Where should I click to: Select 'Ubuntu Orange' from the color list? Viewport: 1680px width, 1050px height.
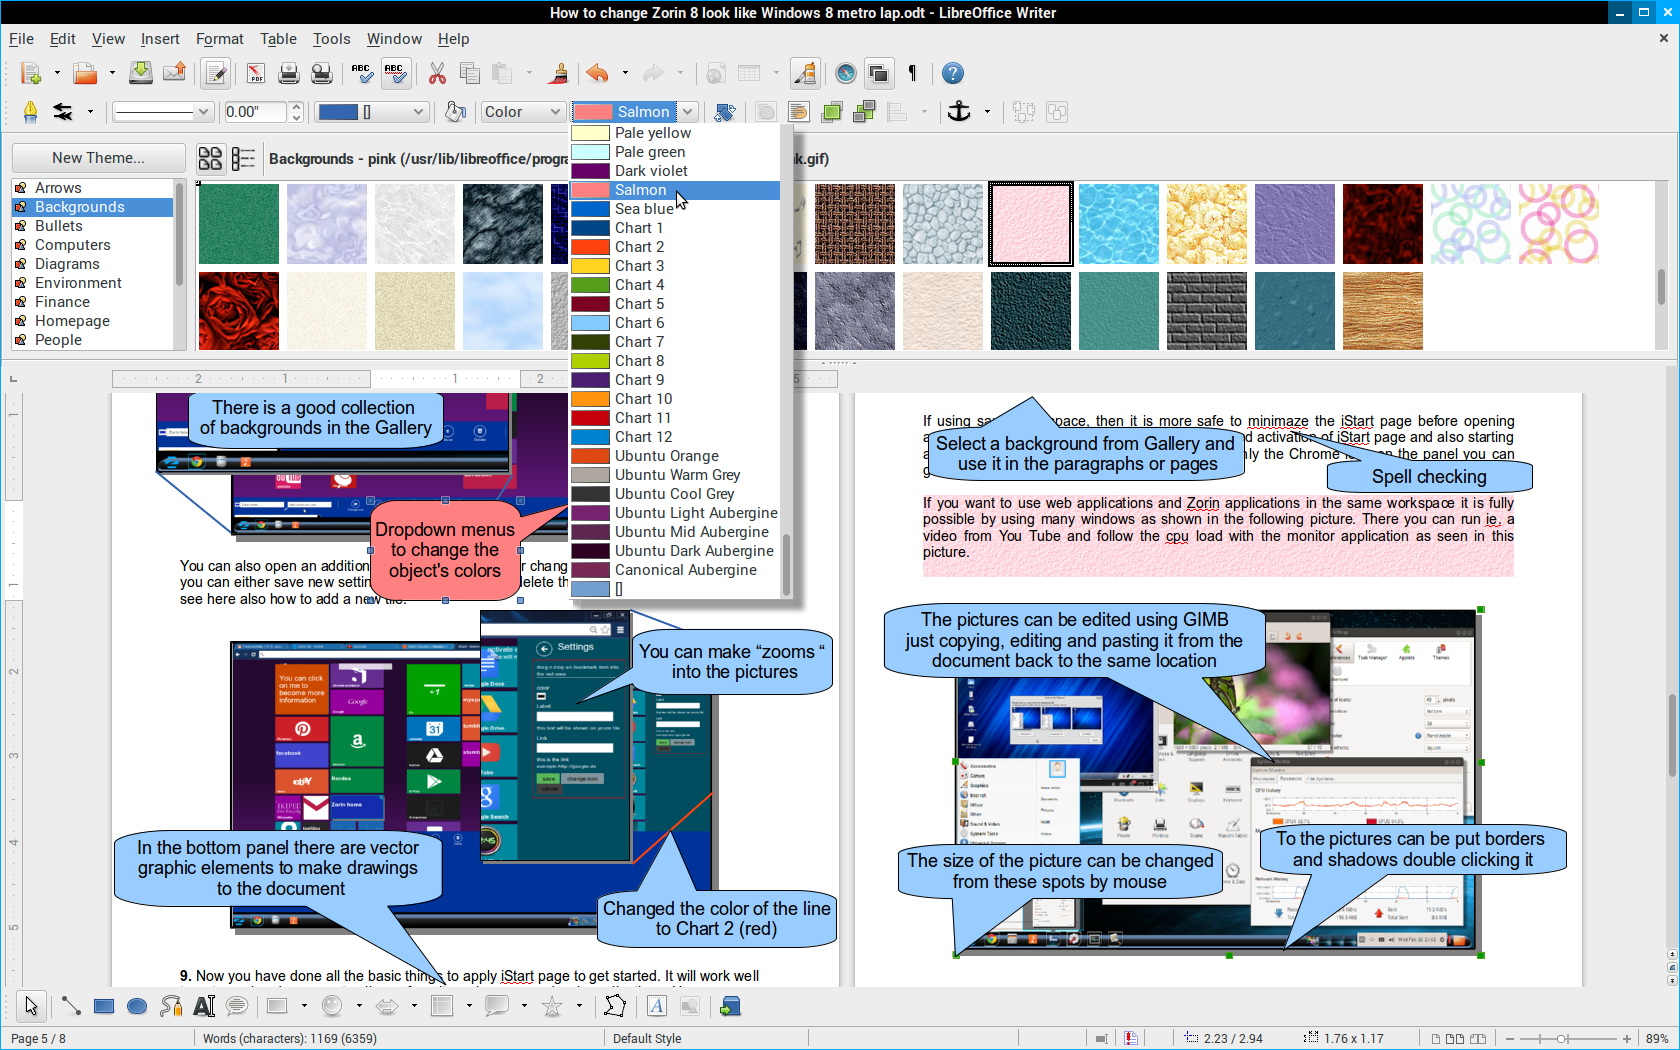click(x=666, y=456)
